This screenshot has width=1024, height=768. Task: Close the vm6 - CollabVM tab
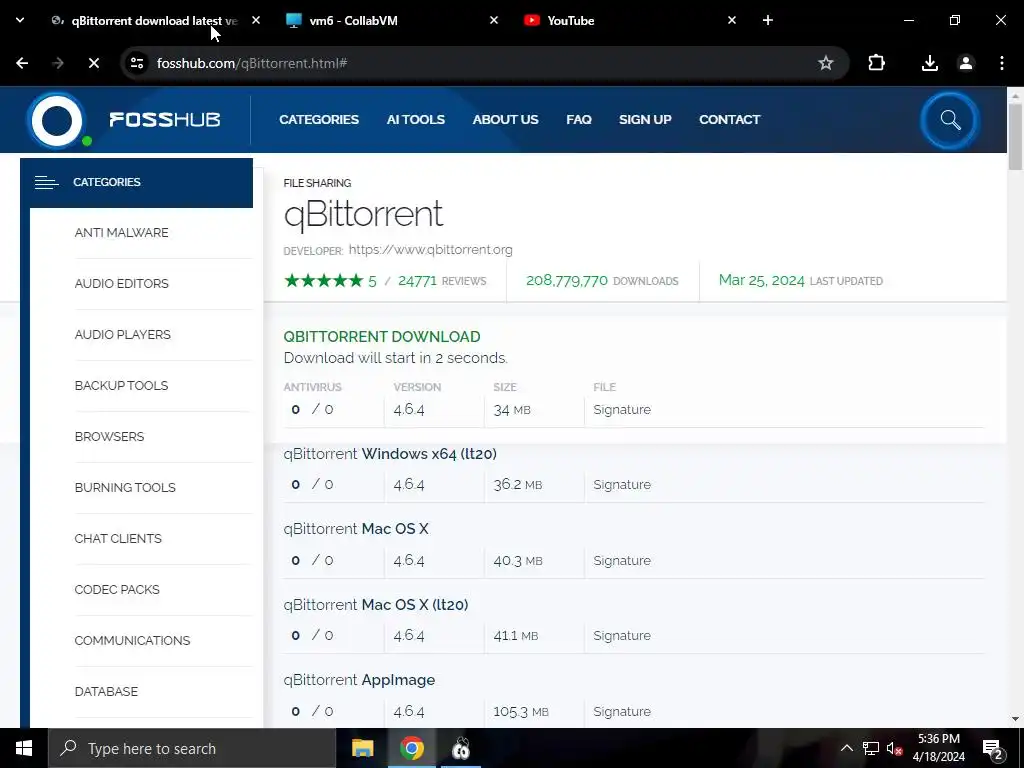pos(494,20)
